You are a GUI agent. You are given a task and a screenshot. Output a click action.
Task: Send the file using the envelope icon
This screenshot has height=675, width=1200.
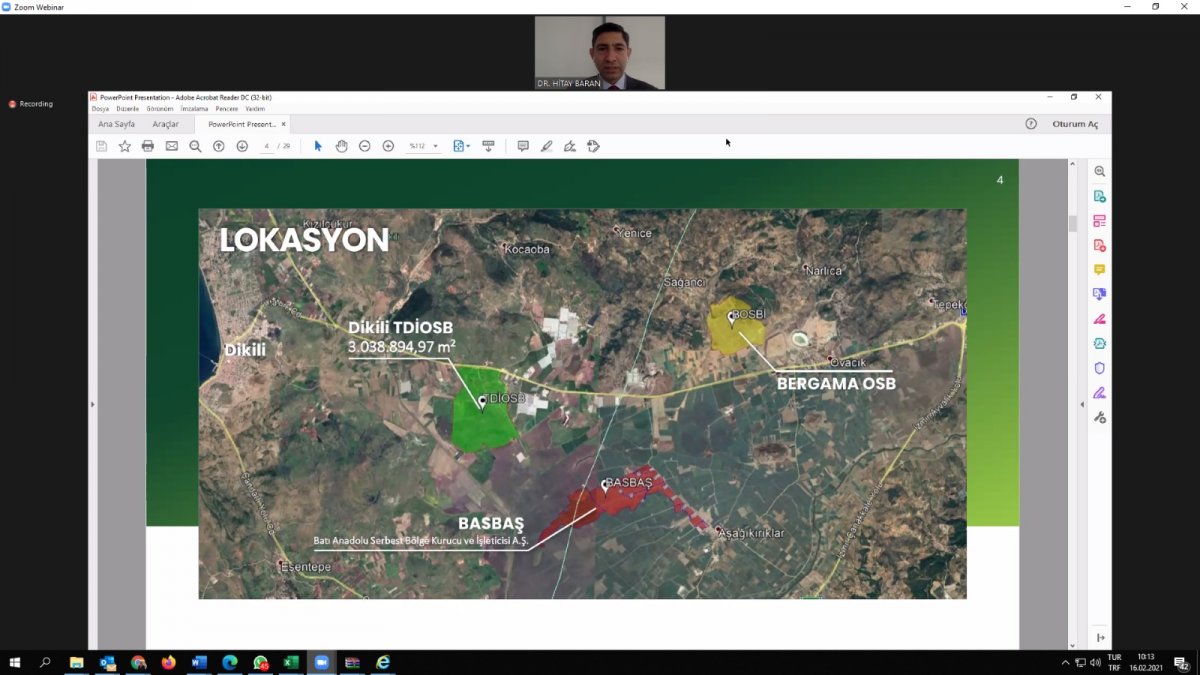pos(172,146)
